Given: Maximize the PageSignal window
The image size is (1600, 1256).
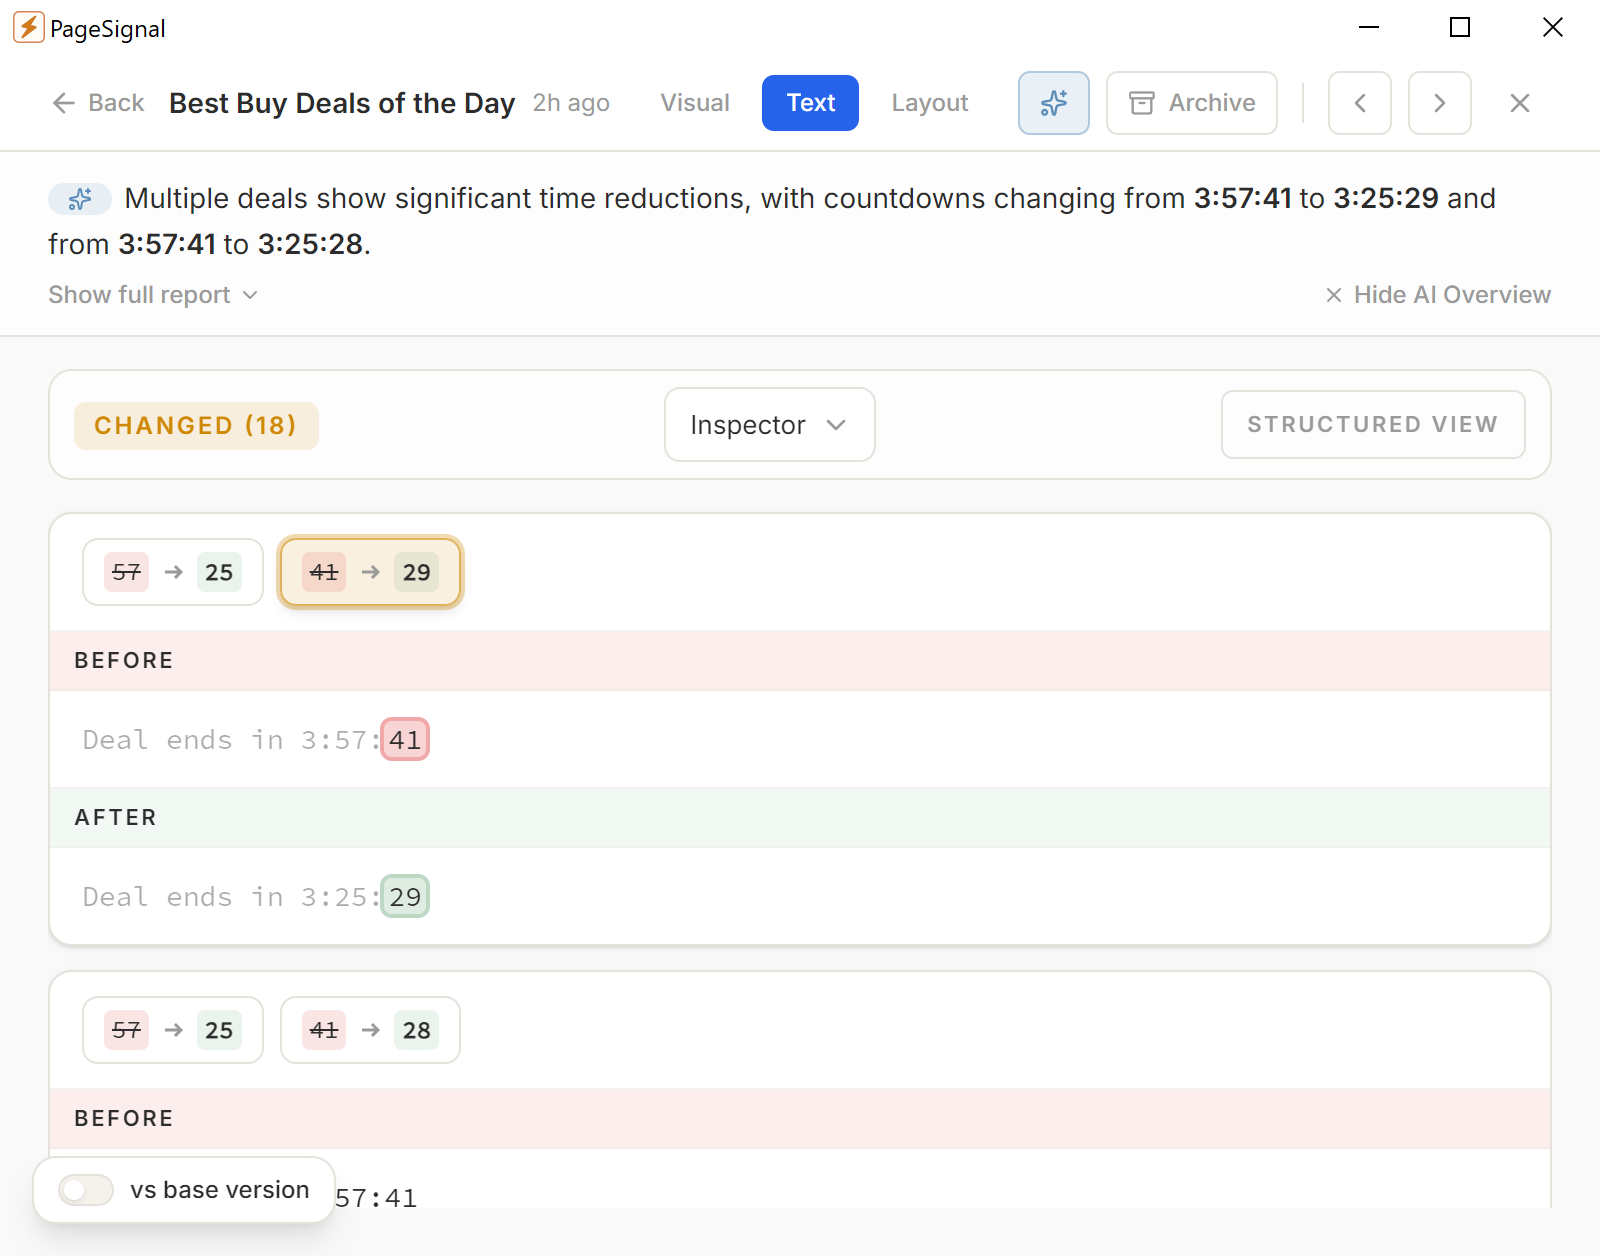Looking at the screenshot, I should click(x=1460, y=27).
